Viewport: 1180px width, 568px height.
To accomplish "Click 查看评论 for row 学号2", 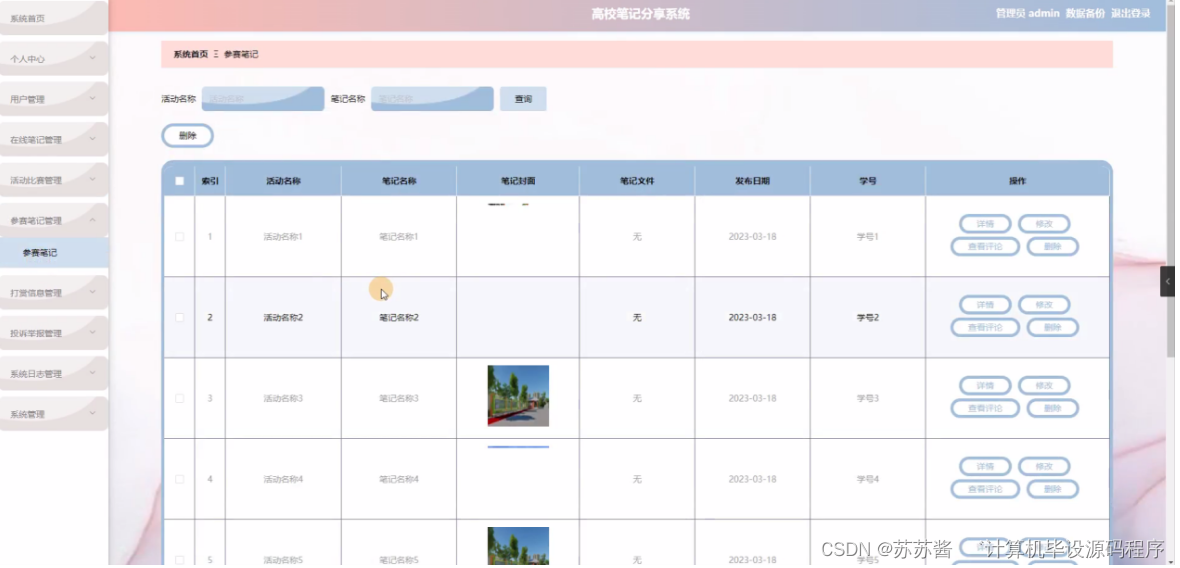I will coord(985,327).
